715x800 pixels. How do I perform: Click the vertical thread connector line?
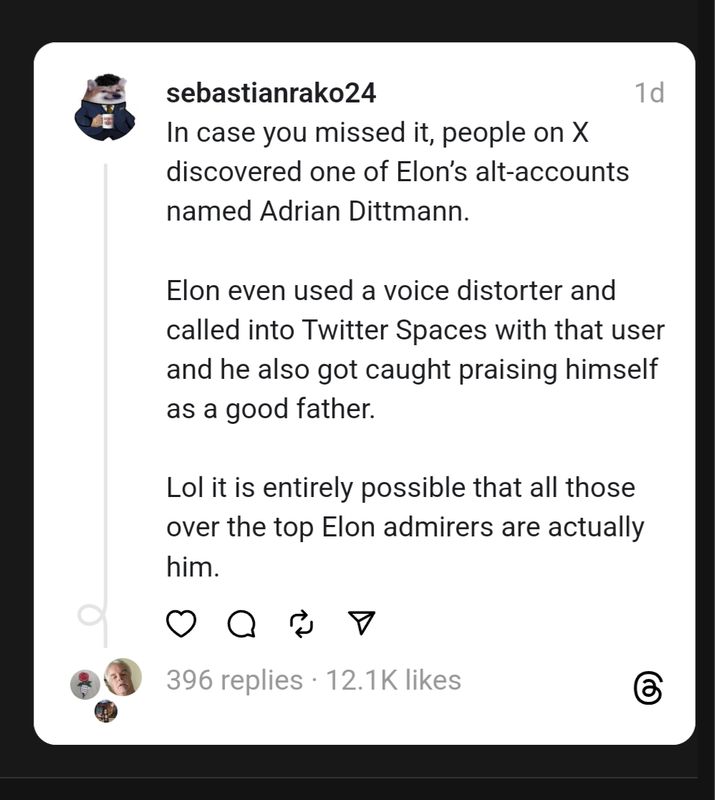tap(106, 383)
